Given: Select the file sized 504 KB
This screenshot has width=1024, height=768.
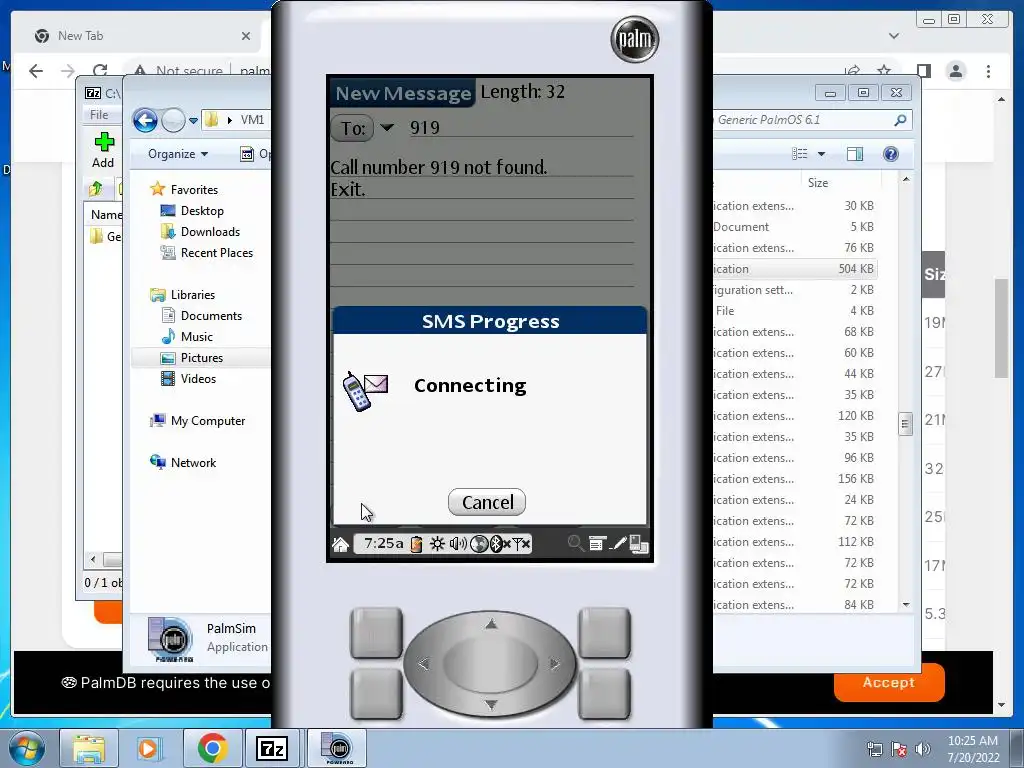Looking at the screenshot, I should tap(794, 269).
